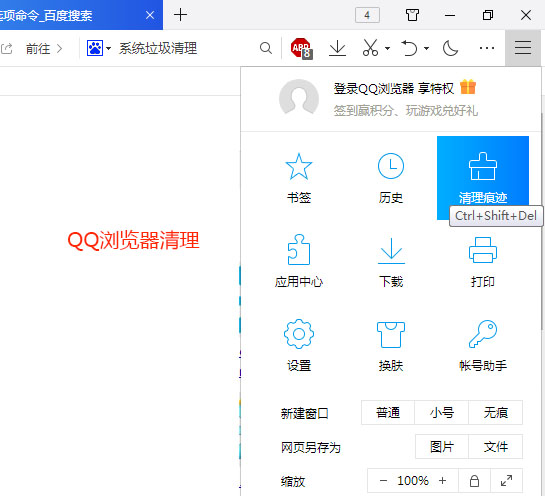Save webpage as 图片 image
Image resolution: width=545 pixels, height=496 pixels.
tap(441, 447)
